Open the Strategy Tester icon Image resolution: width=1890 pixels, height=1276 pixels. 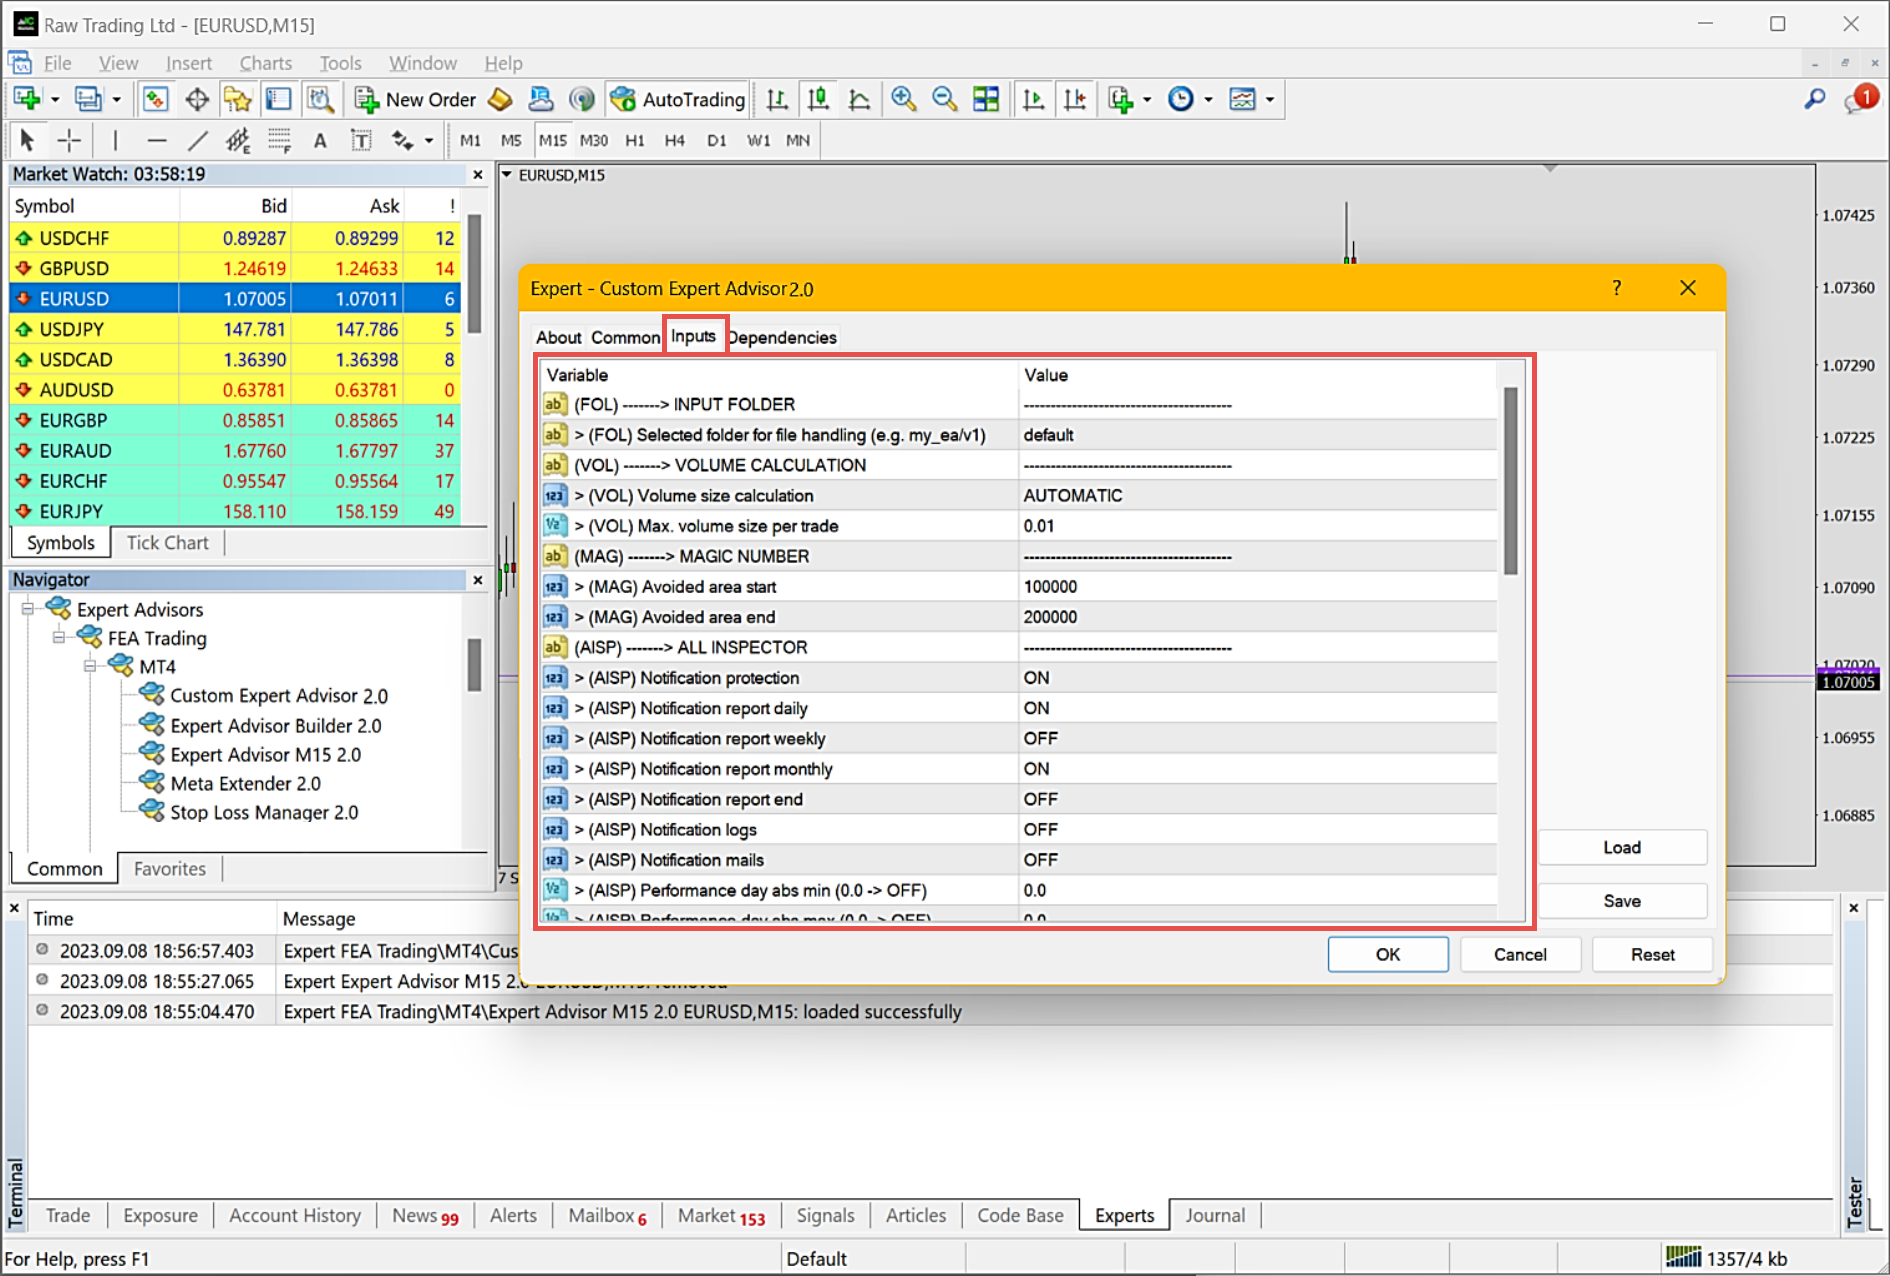click(x=319, y=99)
